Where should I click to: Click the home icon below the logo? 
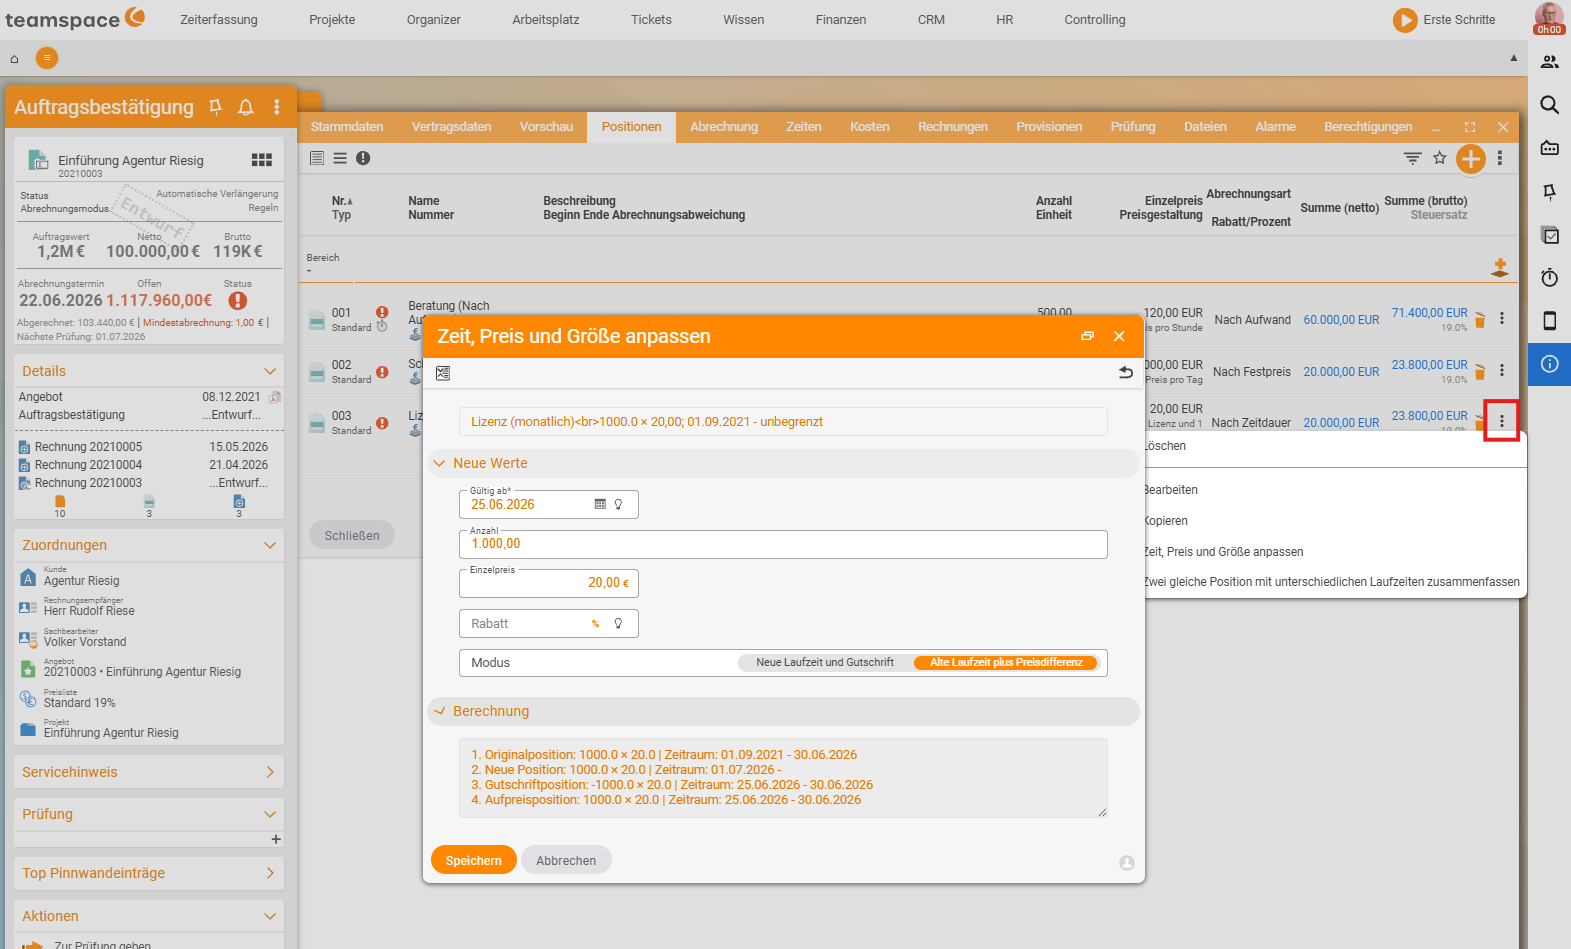click(x=14, y=58)
